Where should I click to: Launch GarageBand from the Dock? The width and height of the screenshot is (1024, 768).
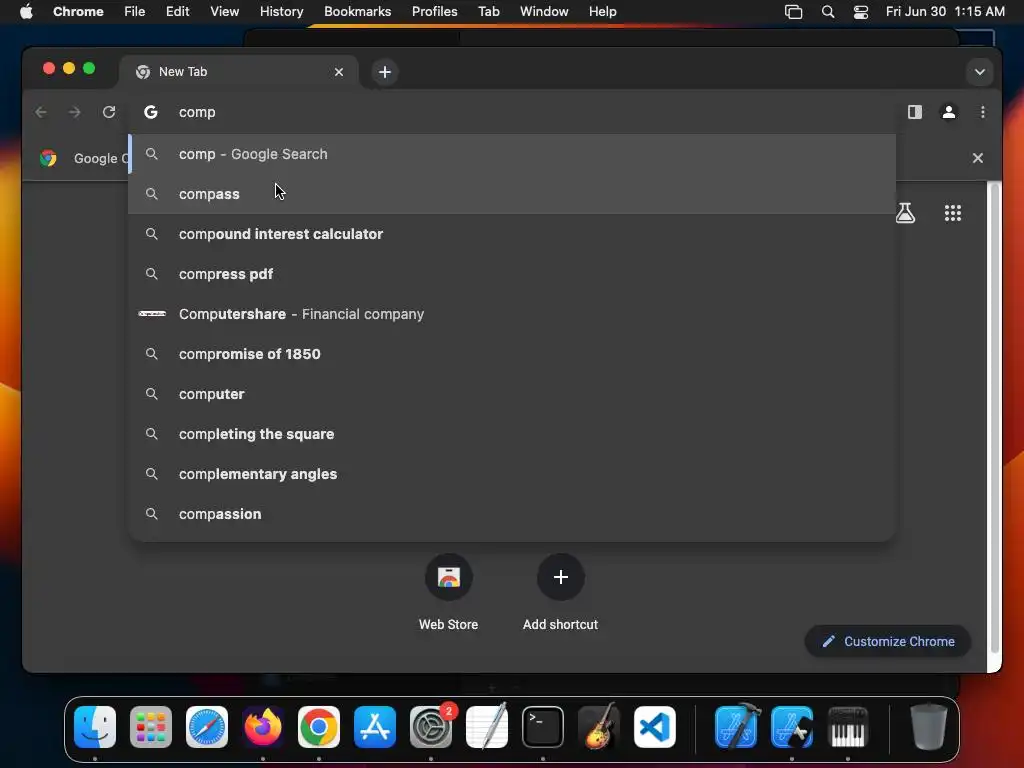598,726
